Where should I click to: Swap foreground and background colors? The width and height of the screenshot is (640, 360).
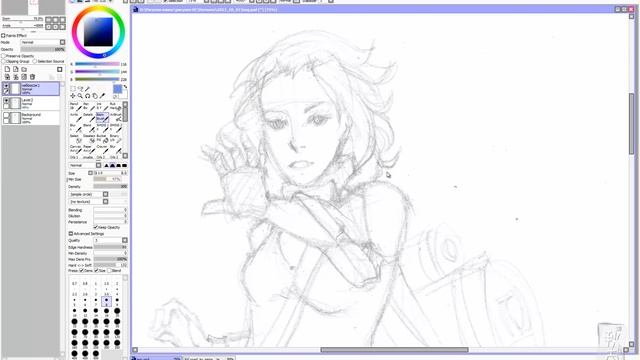tap(125, 87)
